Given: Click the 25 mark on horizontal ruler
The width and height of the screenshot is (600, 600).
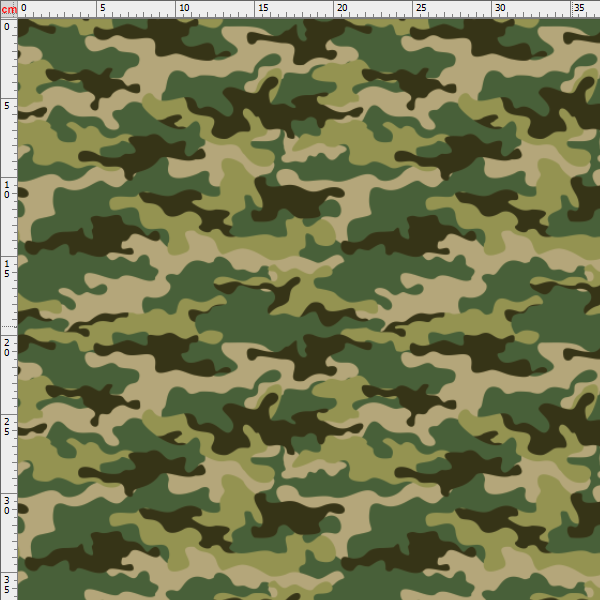Looking at the screenshot, I should [x=421, y=8].
